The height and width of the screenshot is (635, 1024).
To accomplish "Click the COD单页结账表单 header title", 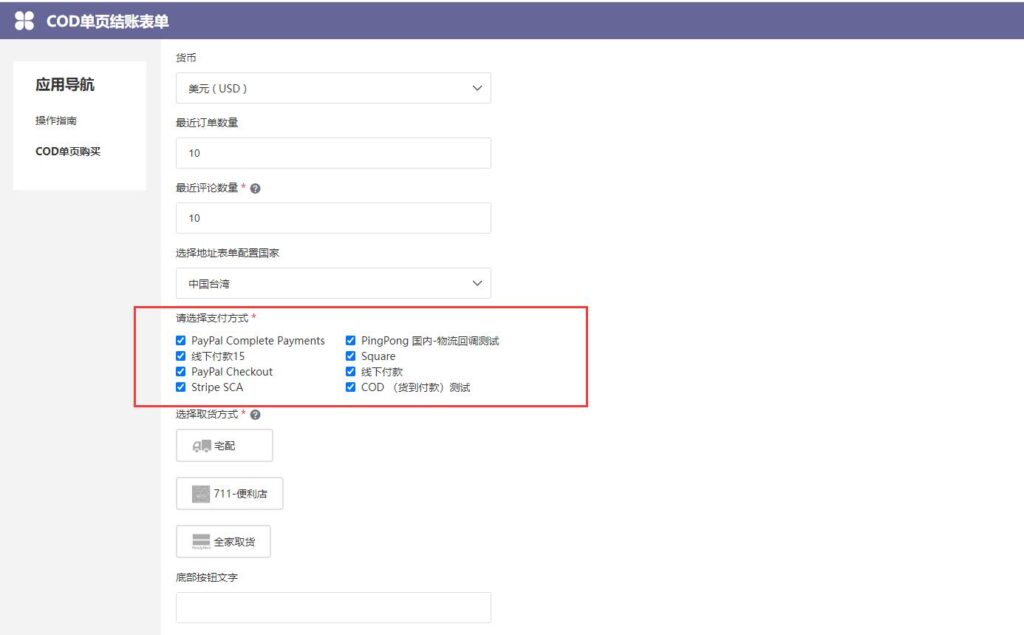I will point(107,22).
